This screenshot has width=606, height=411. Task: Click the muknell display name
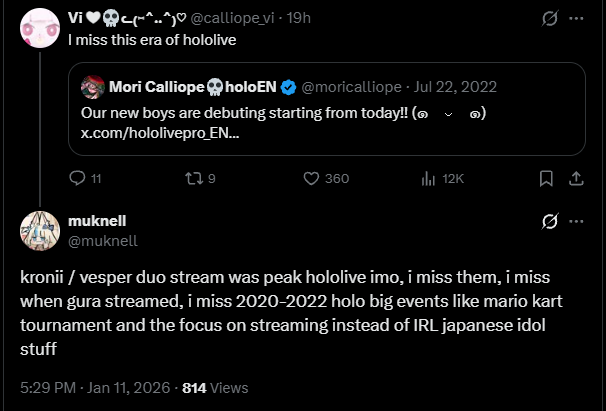(x=97, y=221)
